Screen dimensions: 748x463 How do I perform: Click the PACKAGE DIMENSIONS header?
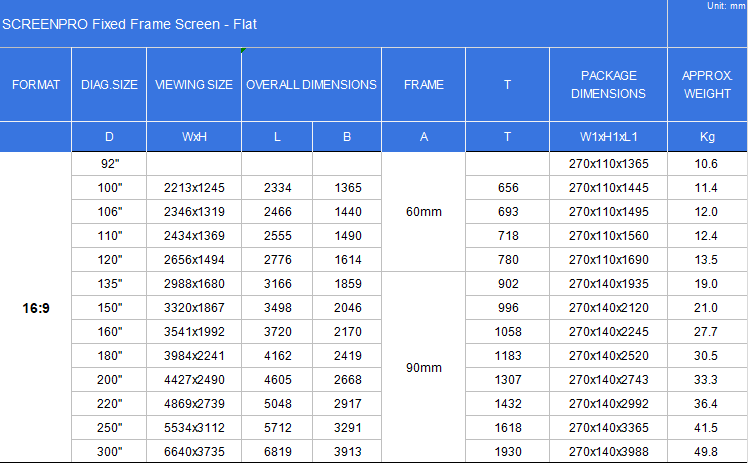[x=608, y=85]
